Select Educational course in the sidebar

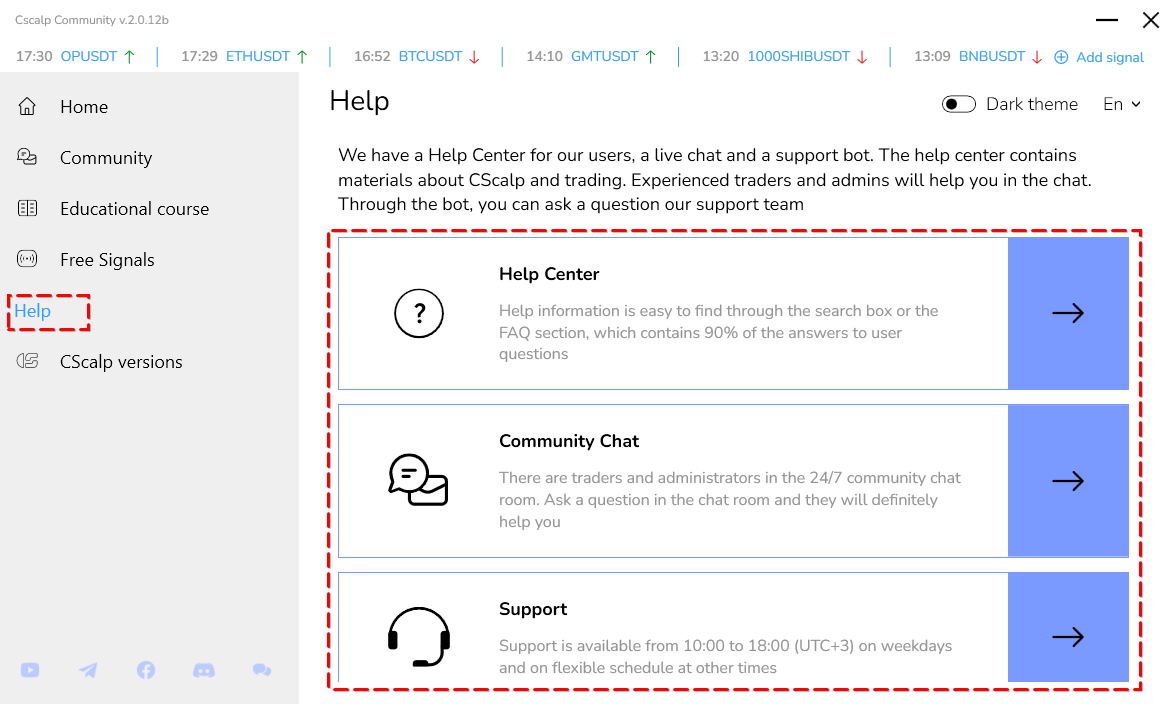(134, 208)
